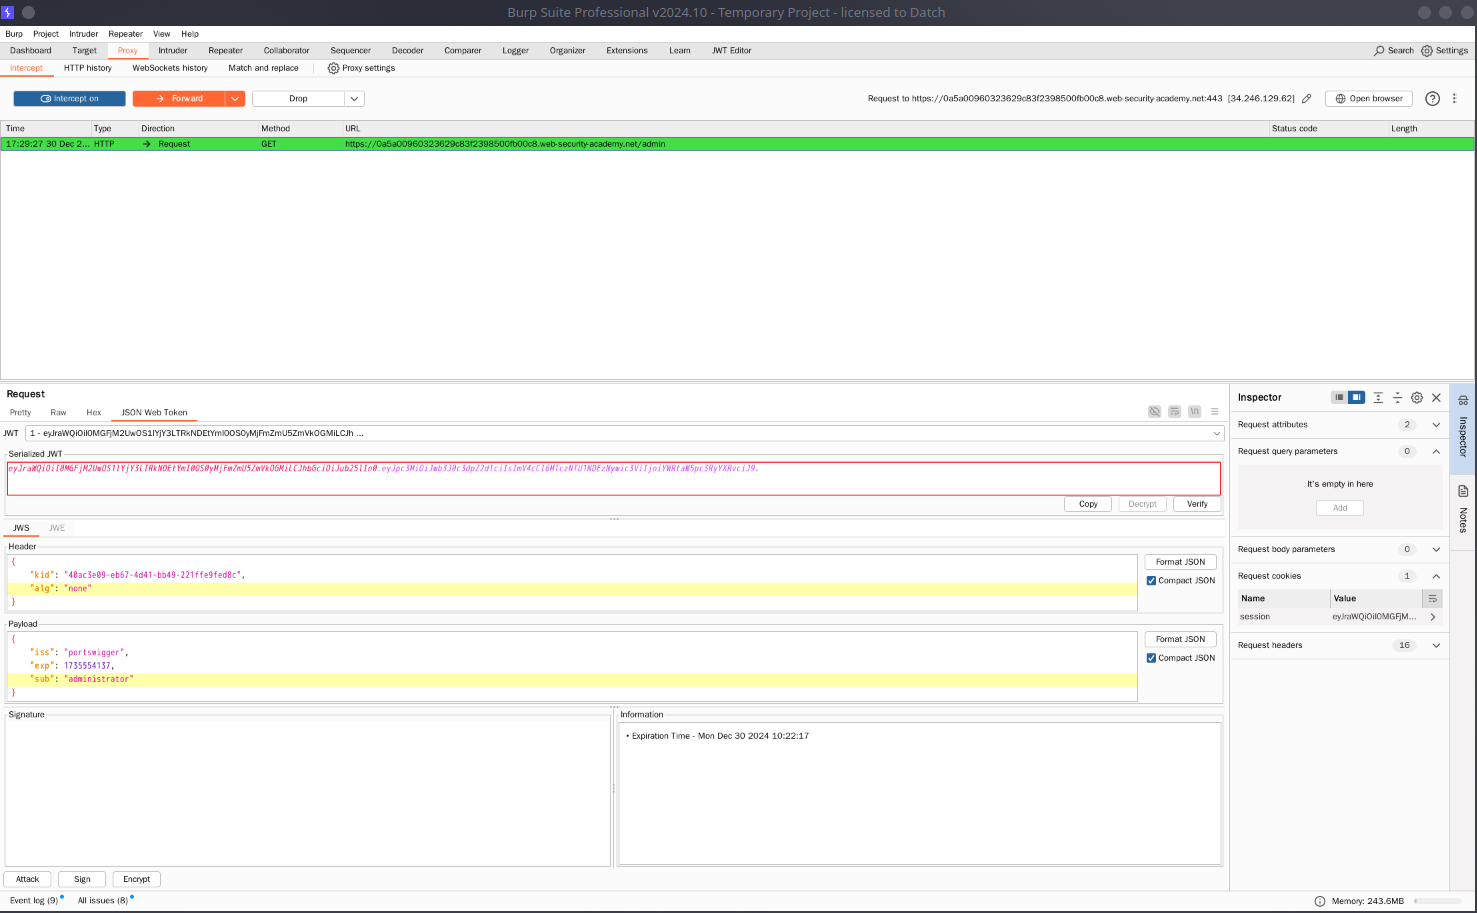The width and height of the screenshot is (1477, 913).
Task: Click Format JSON for the Payload
Action: pos(1180,639)
